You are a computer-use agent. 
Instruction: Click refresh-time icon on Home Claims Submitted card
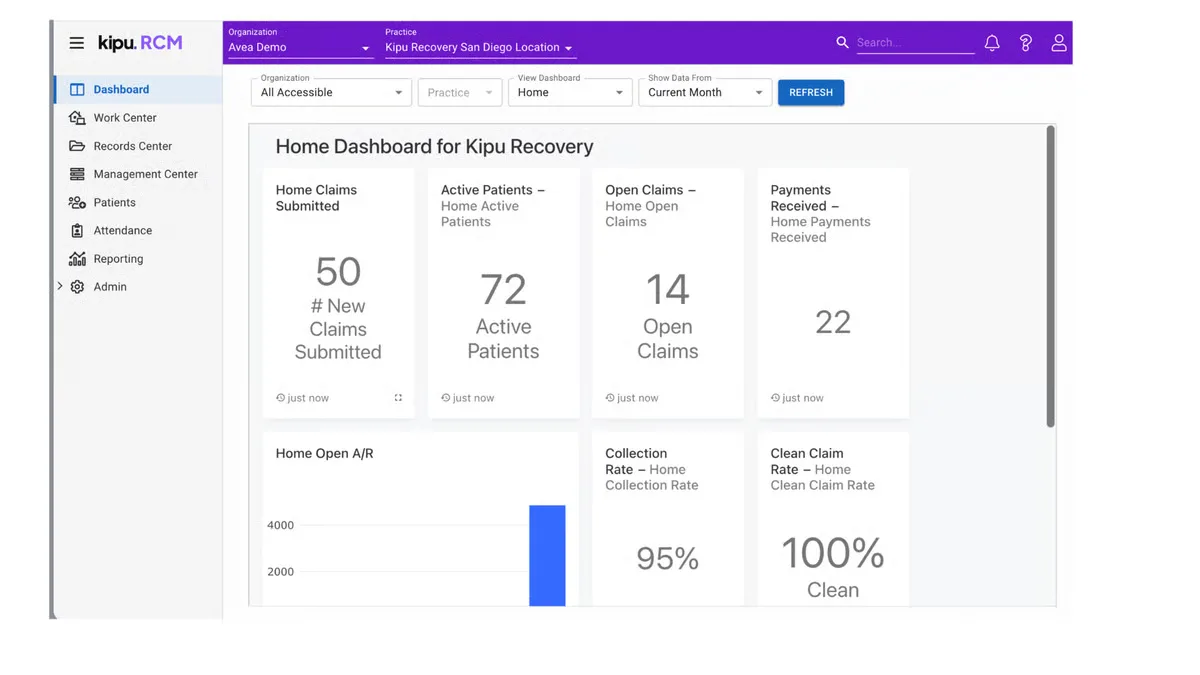[x=281, y=398]
